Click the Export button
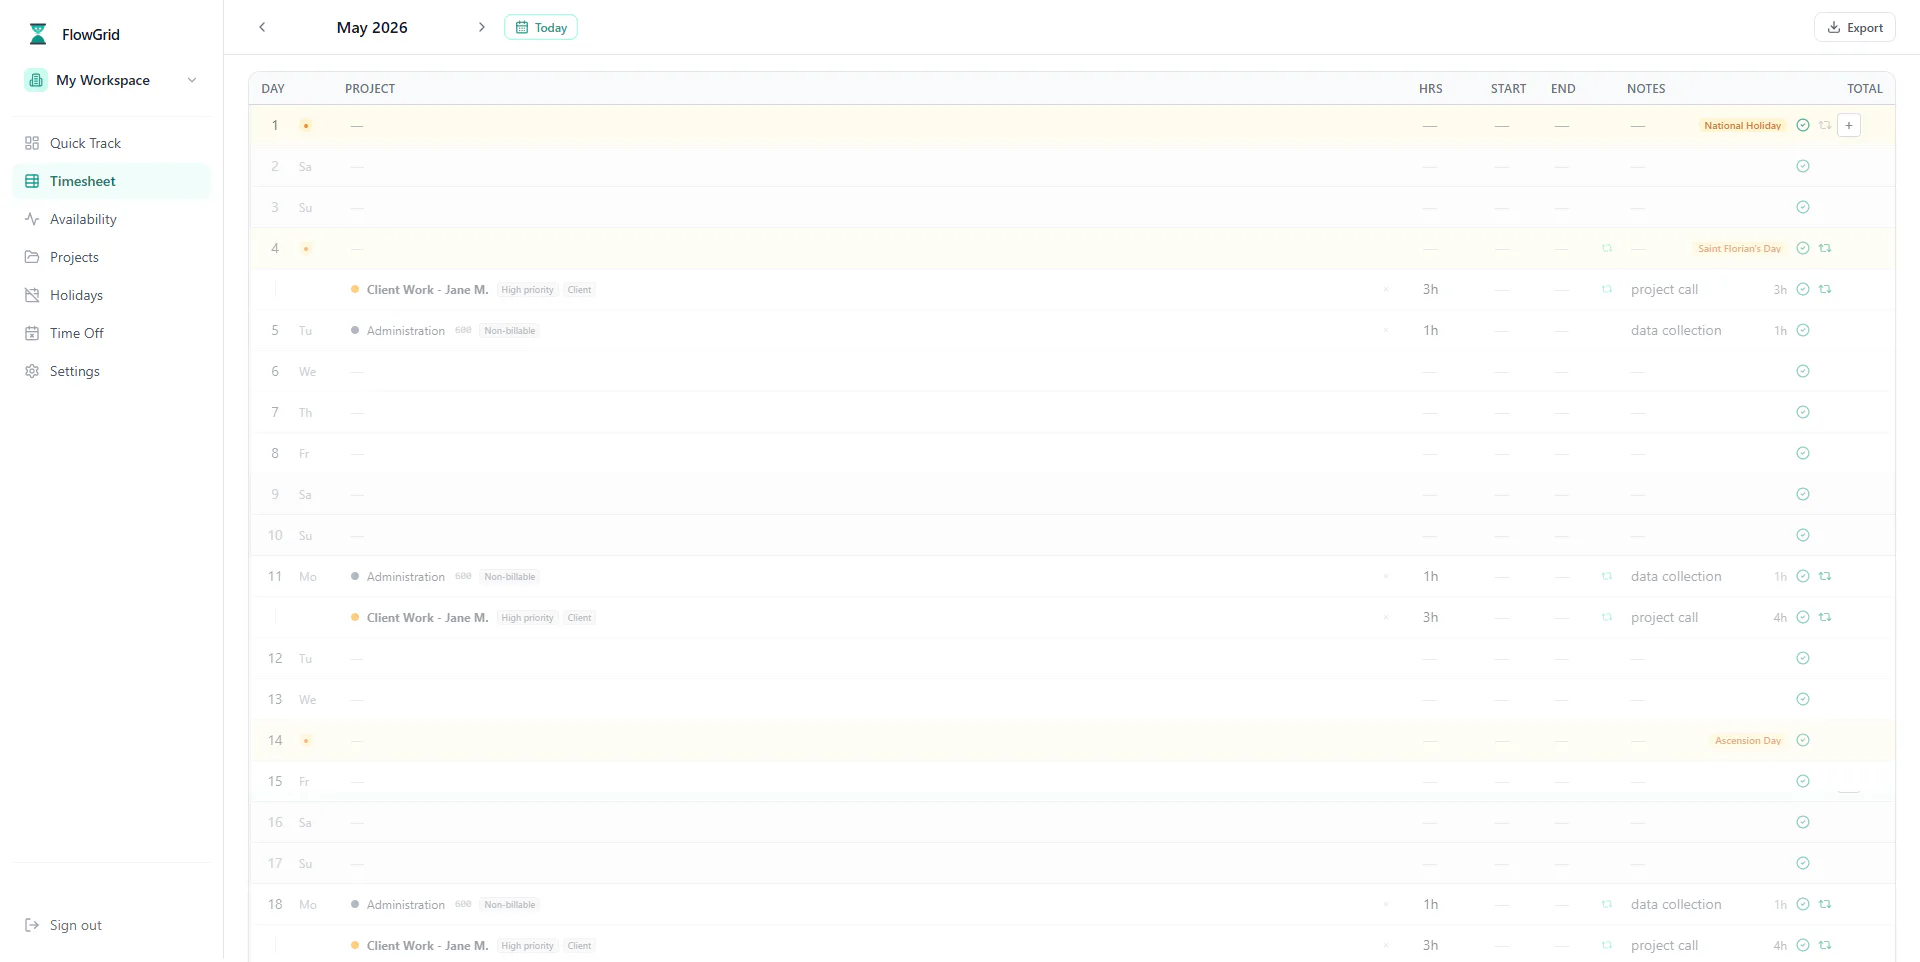 click(1855, 27)
